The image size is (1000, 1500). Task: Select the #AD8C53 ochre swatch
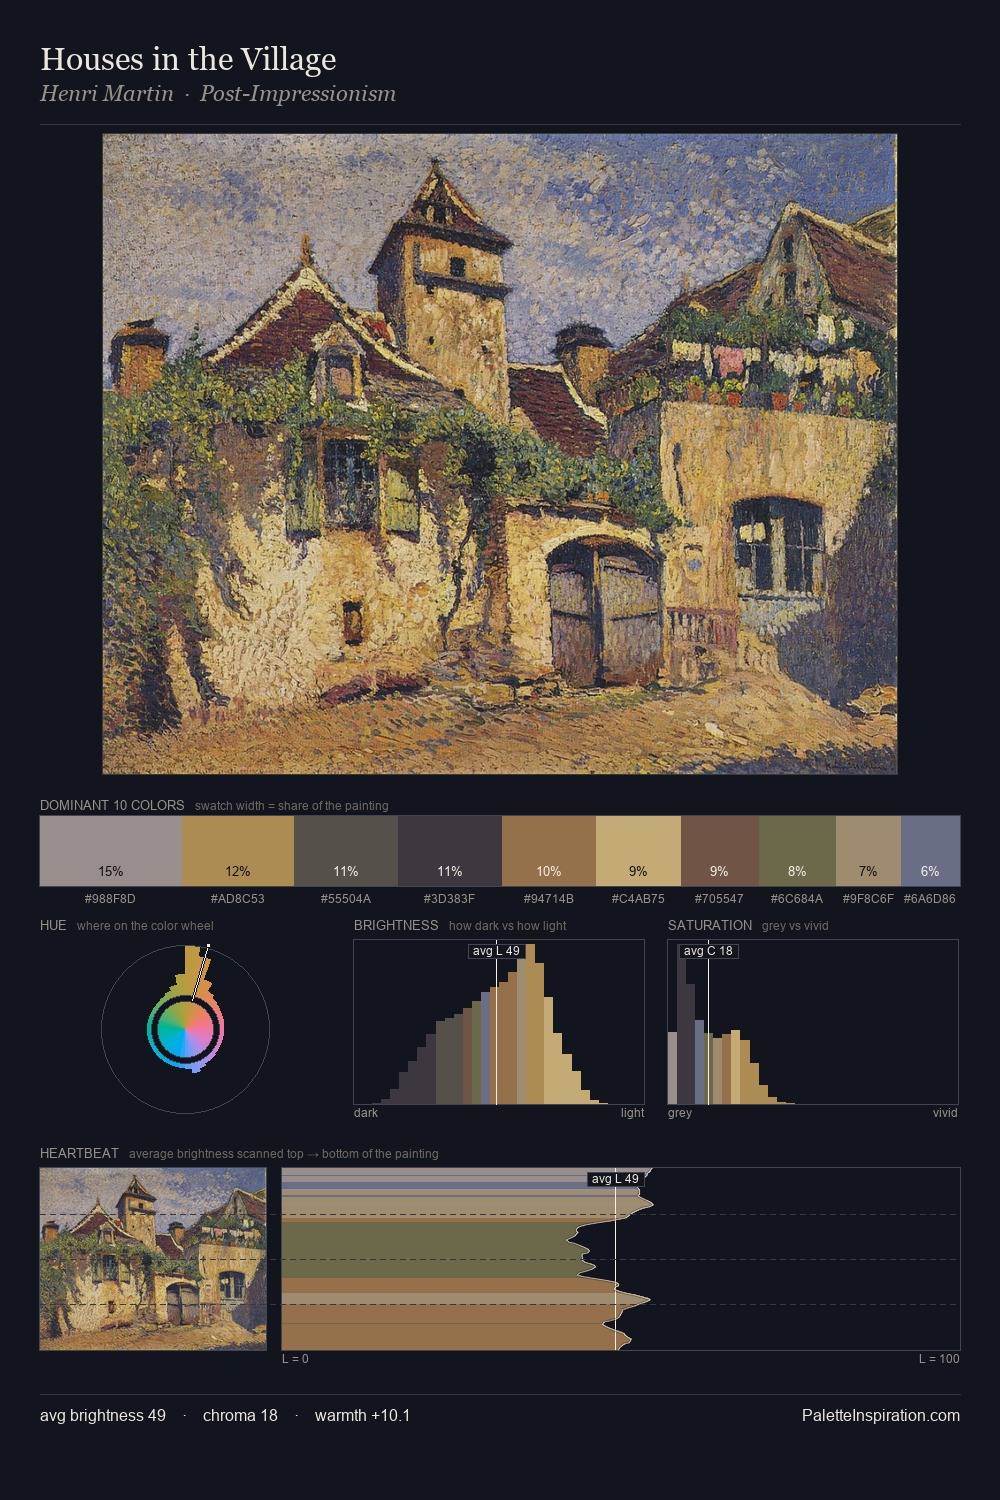(x=238, y=851)
